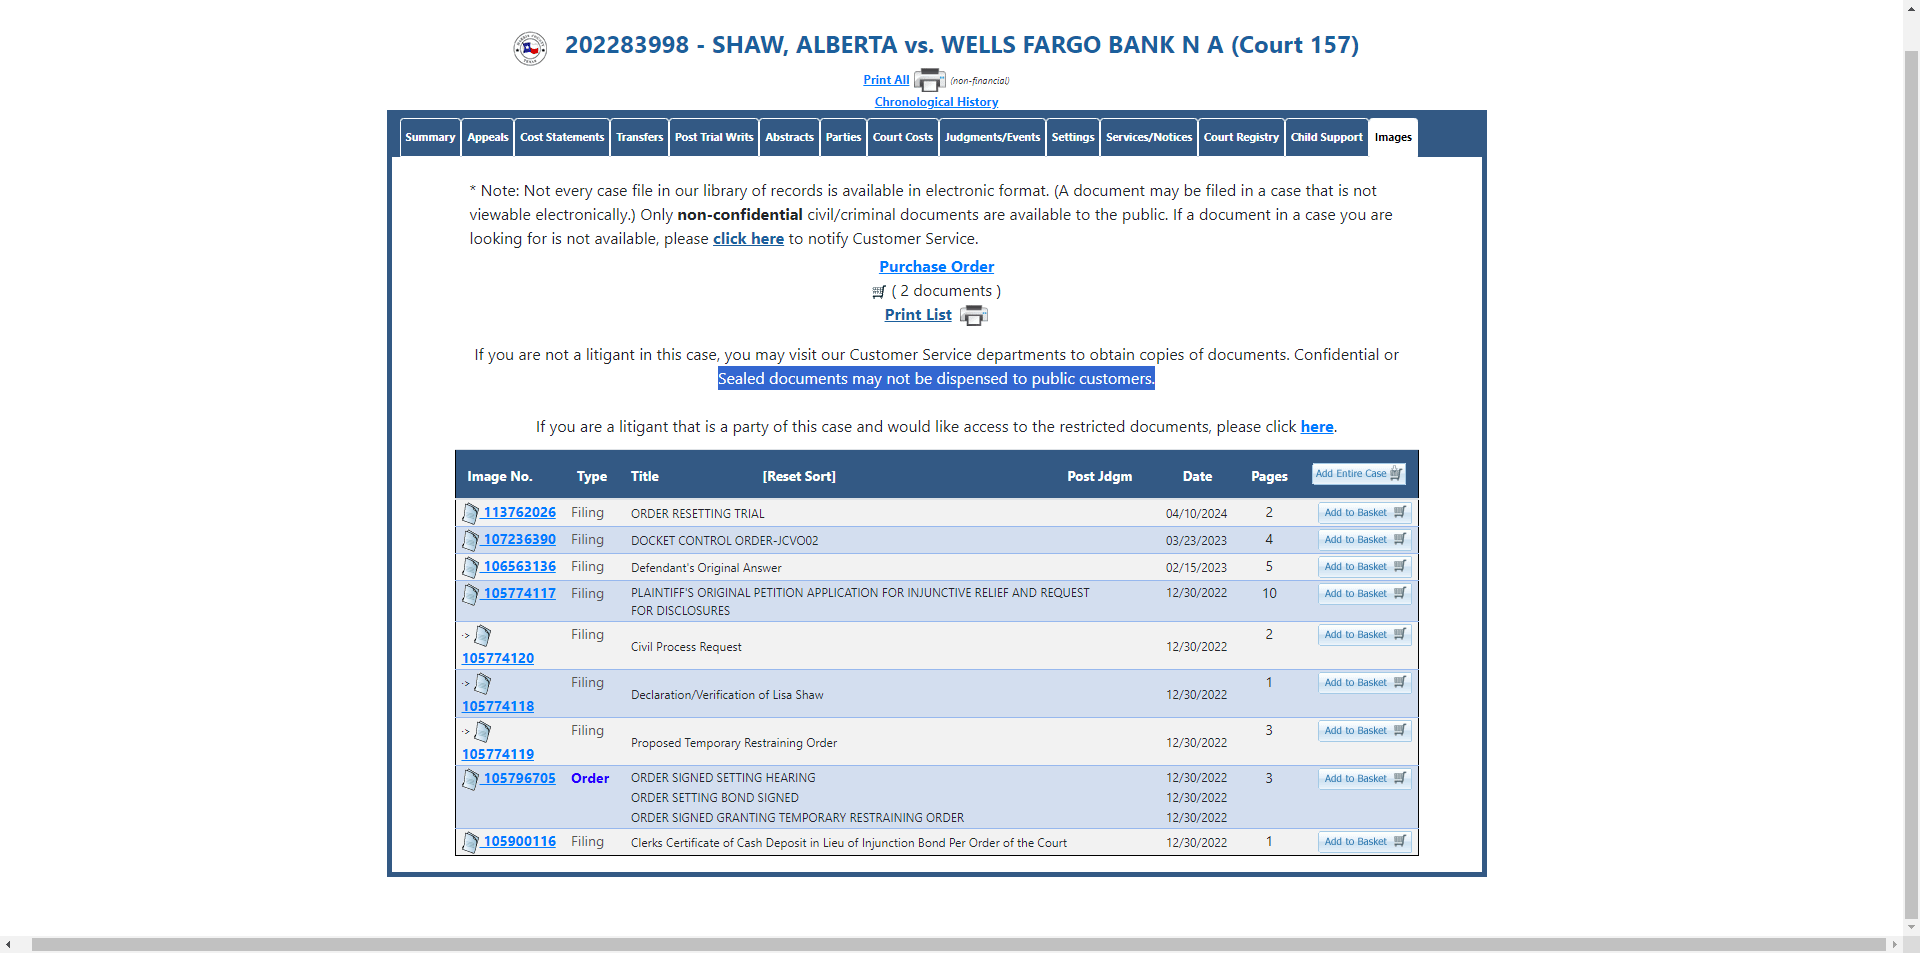Open the Cost Statements tab

click(x=562, y=137)
